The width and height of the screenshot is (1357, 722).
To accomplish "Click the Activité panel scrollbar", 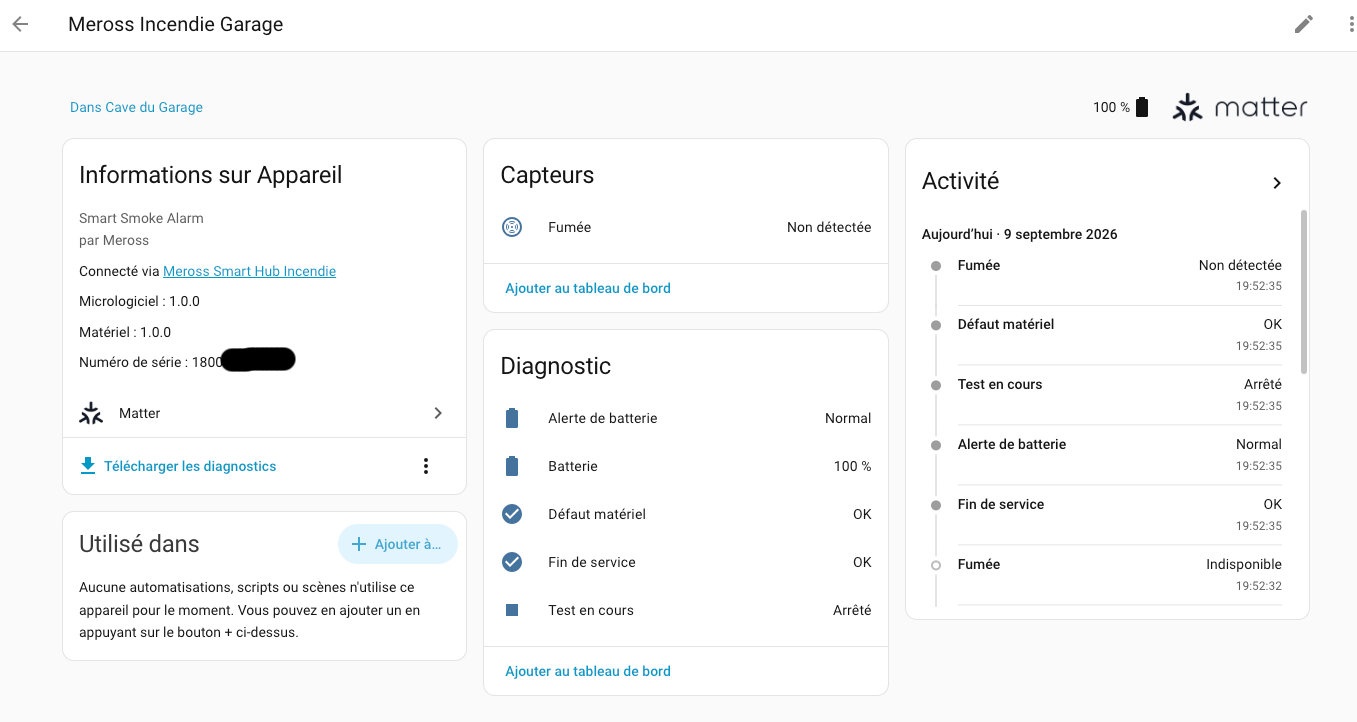I will coord(1303,292).
